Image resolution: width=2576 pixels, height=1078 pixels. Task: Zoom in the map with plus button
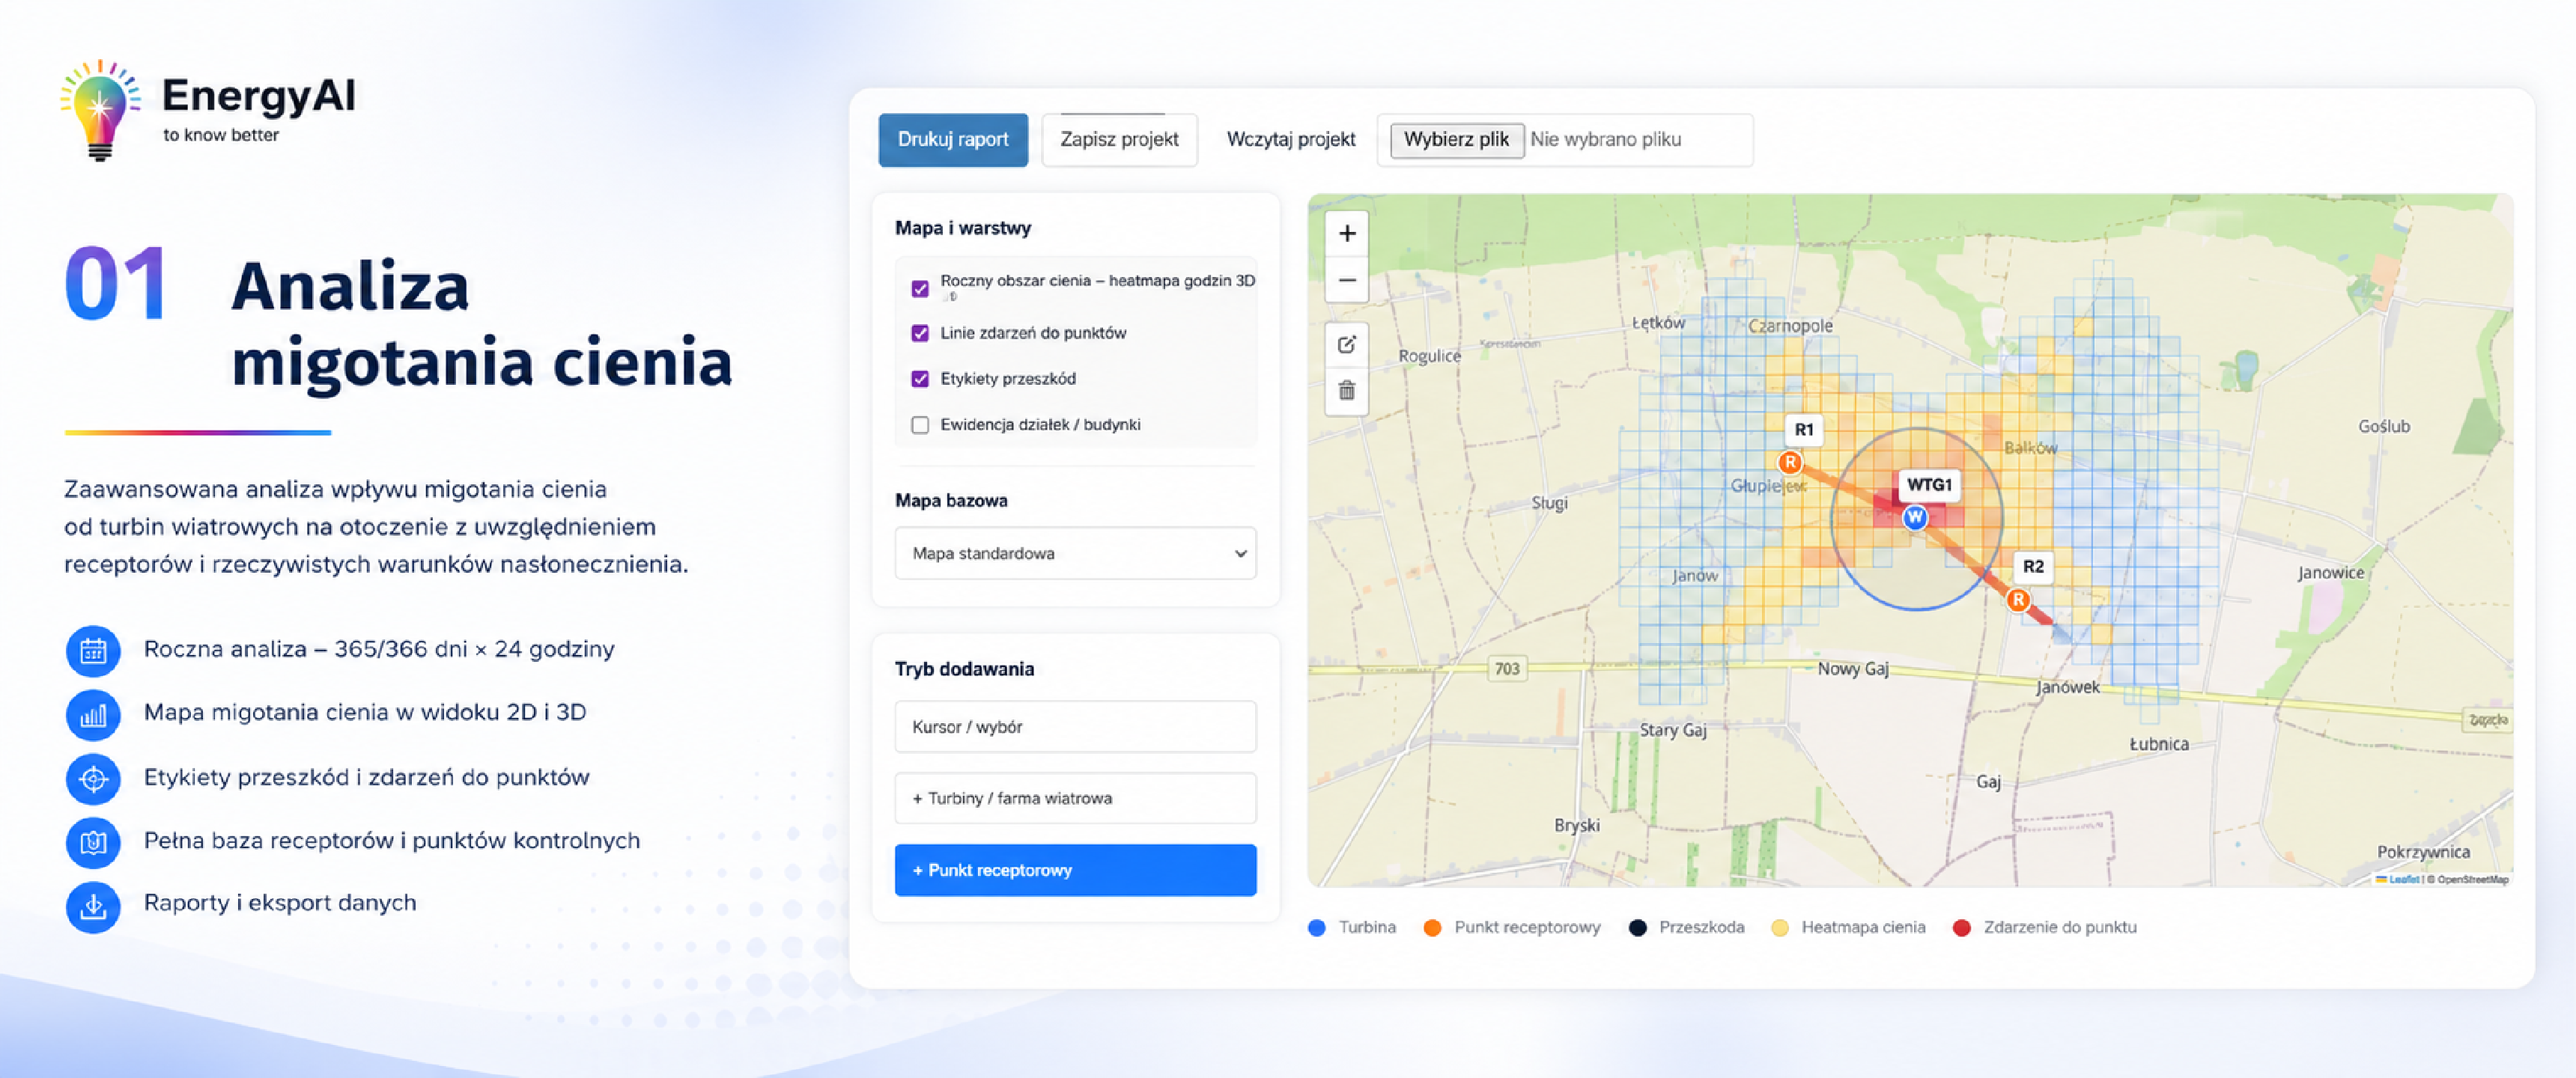(1347, 233)
